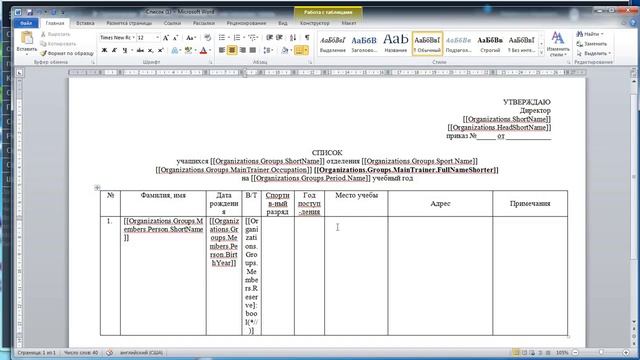This screenshot has width=640, height=360.
Task: Clear formatting with the eraser icon
Action: 208,38
